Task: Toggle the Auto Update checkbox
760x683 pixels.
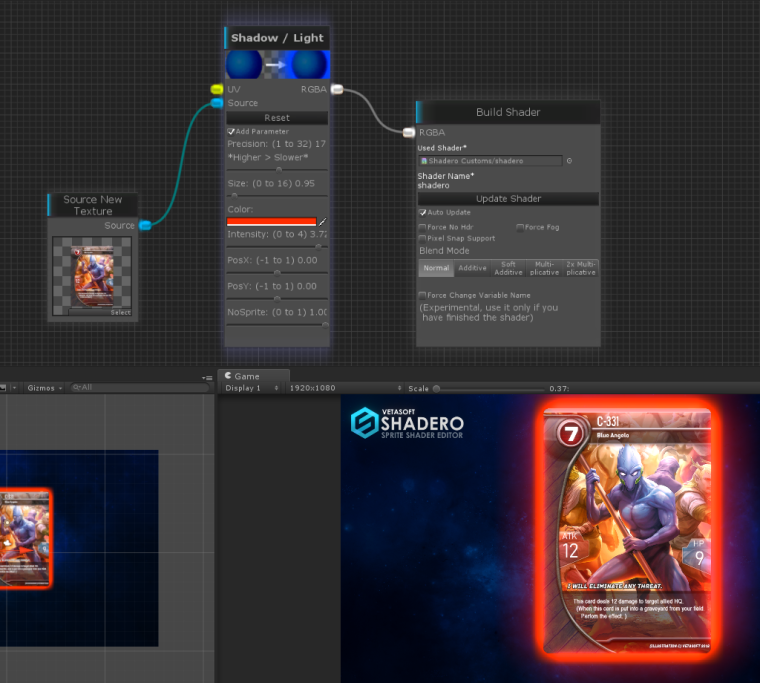Action: tap(423, 212)
